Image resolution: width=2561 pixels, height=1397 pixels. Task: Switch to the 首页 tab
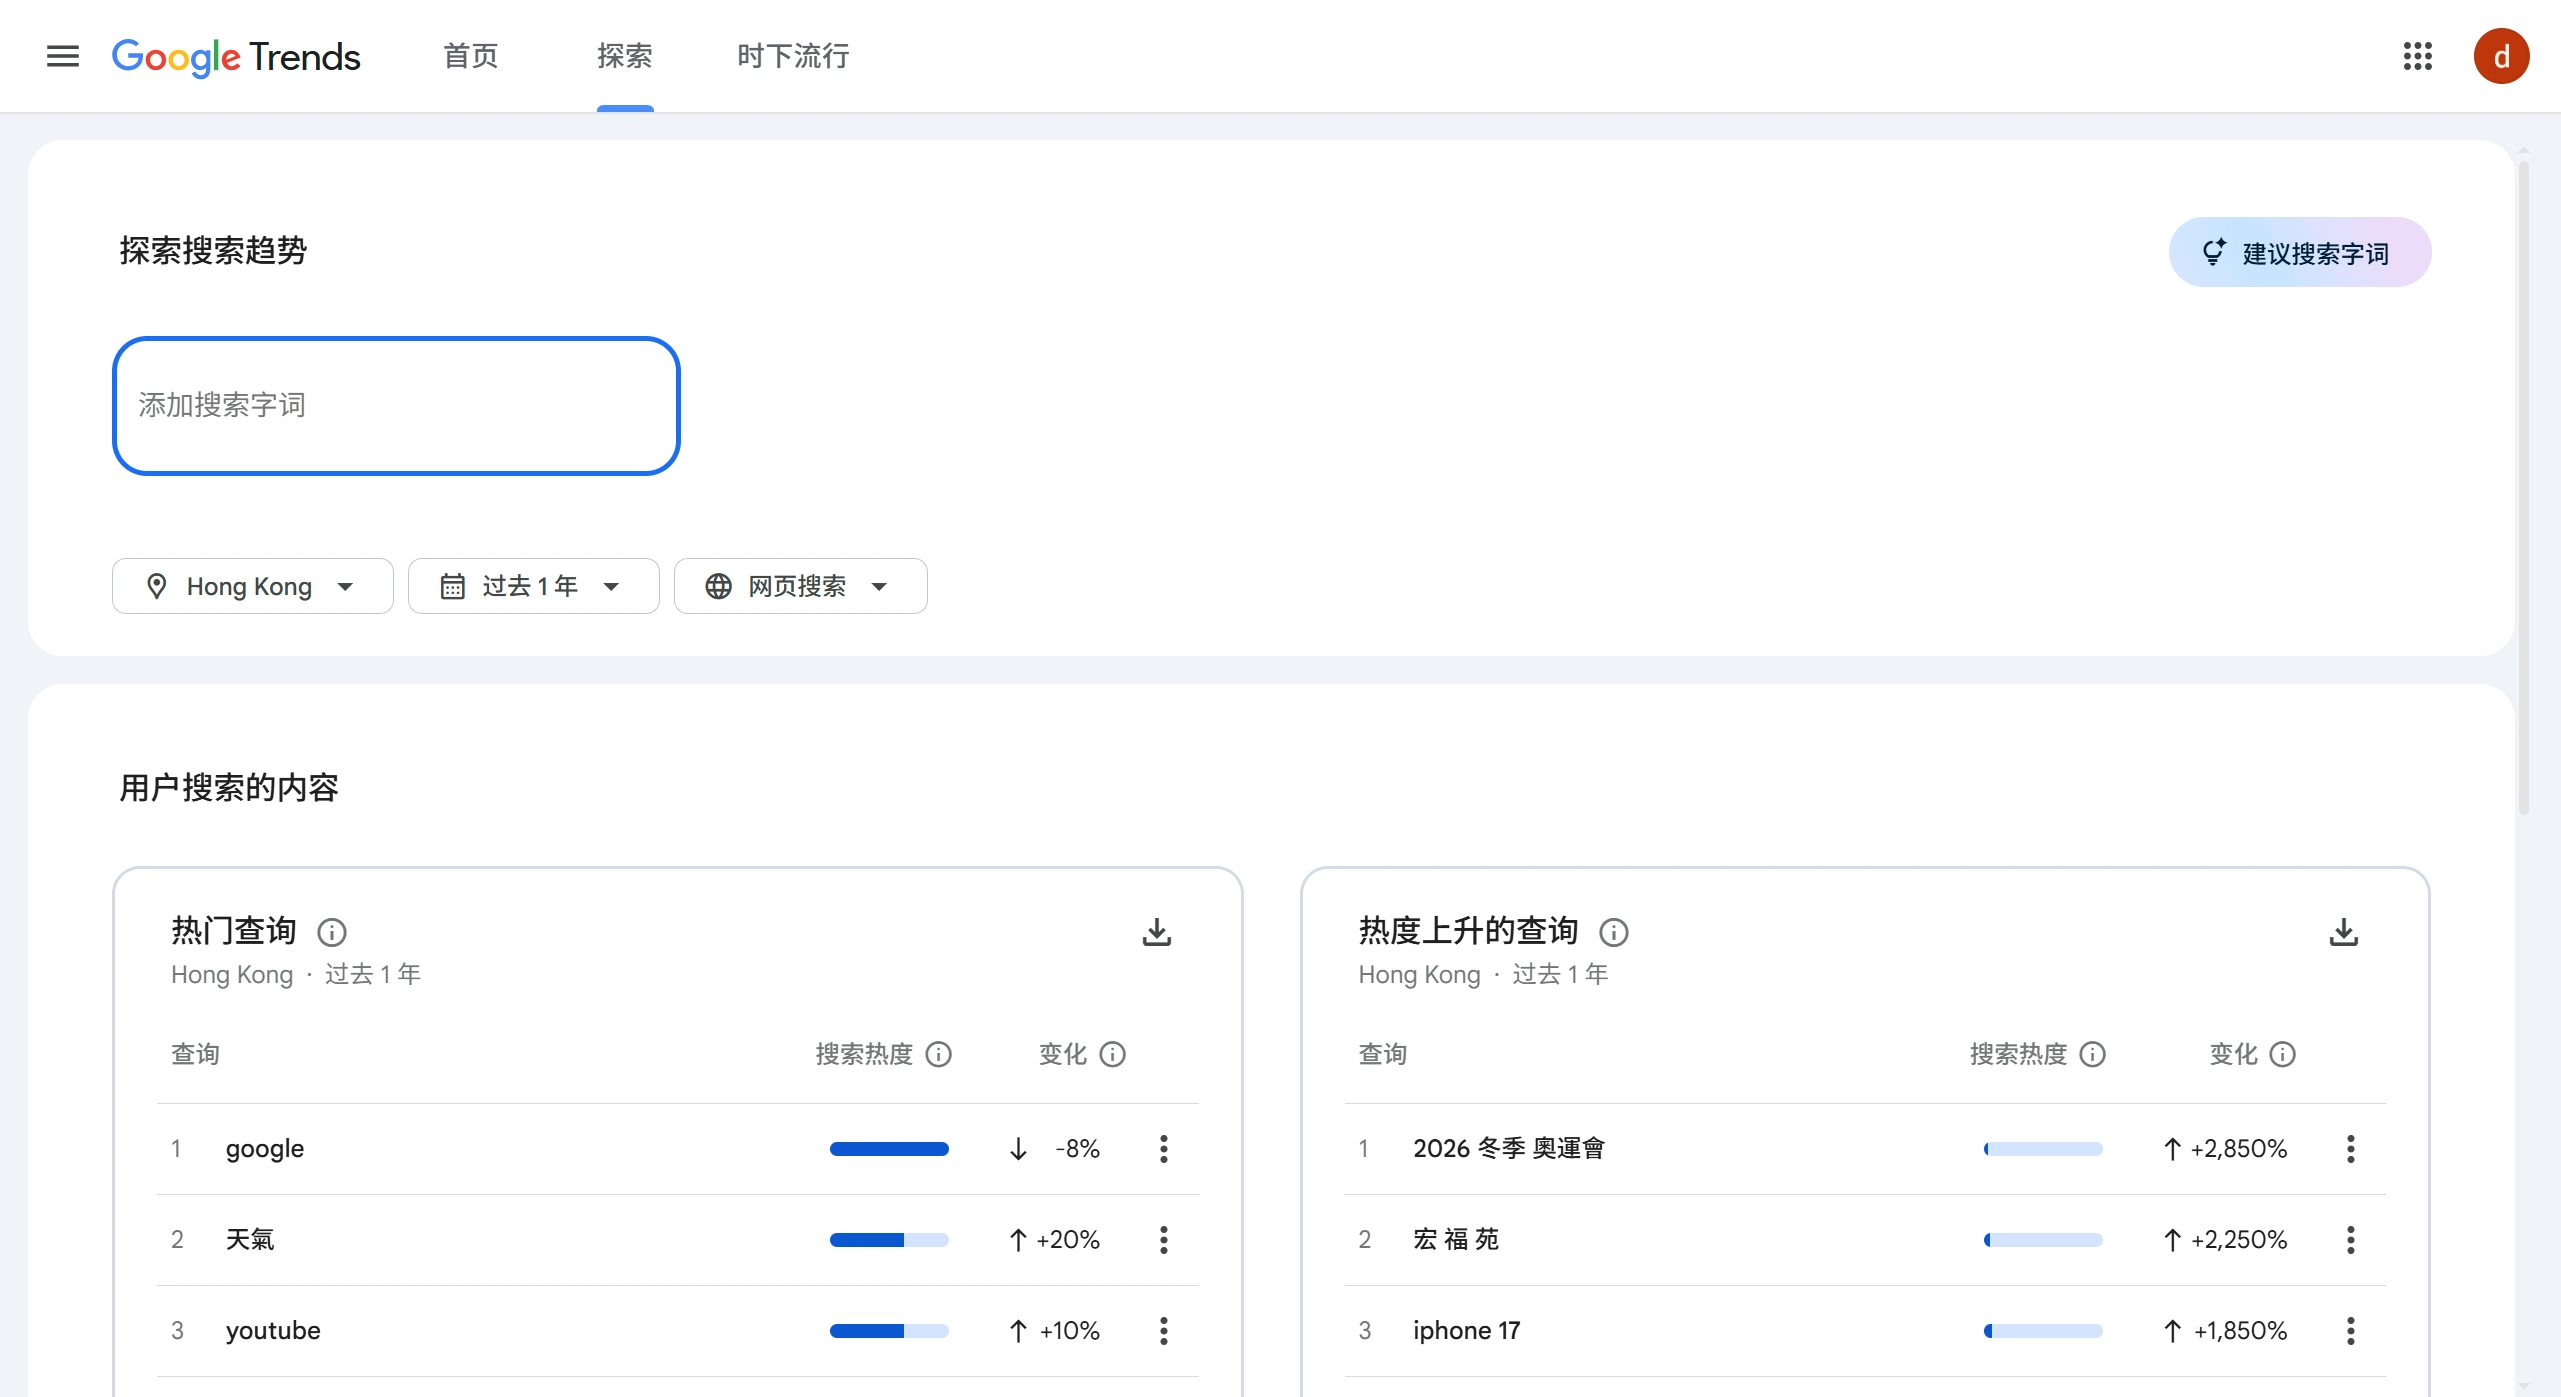pos(469,57)
